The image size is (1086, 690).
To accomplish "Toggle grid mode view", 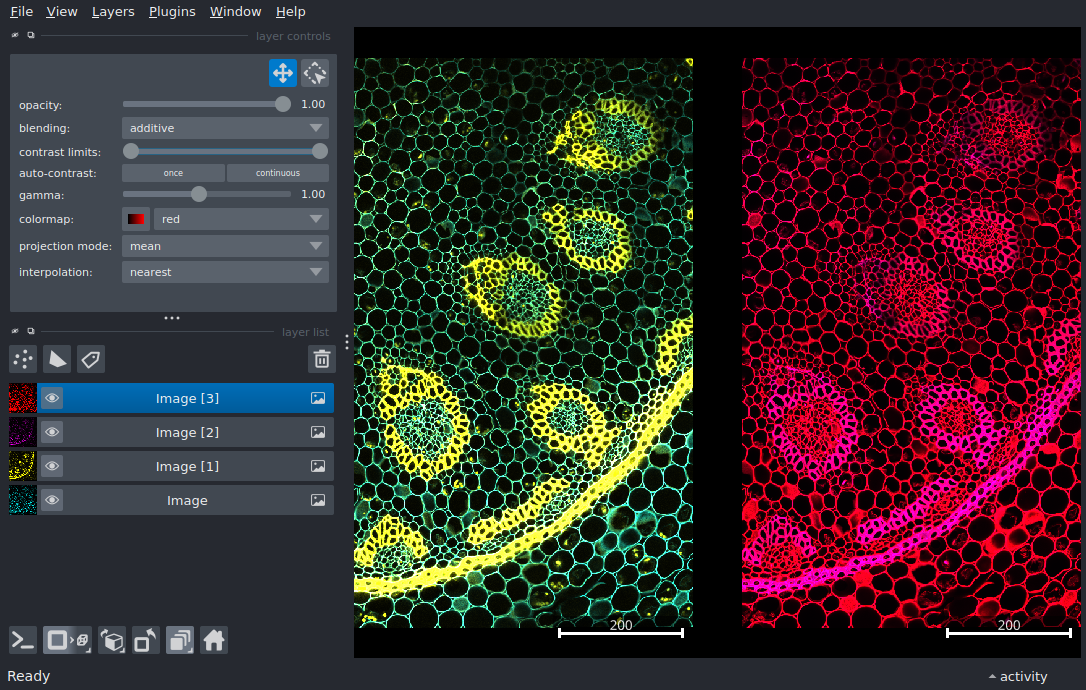I will [180, 640].
